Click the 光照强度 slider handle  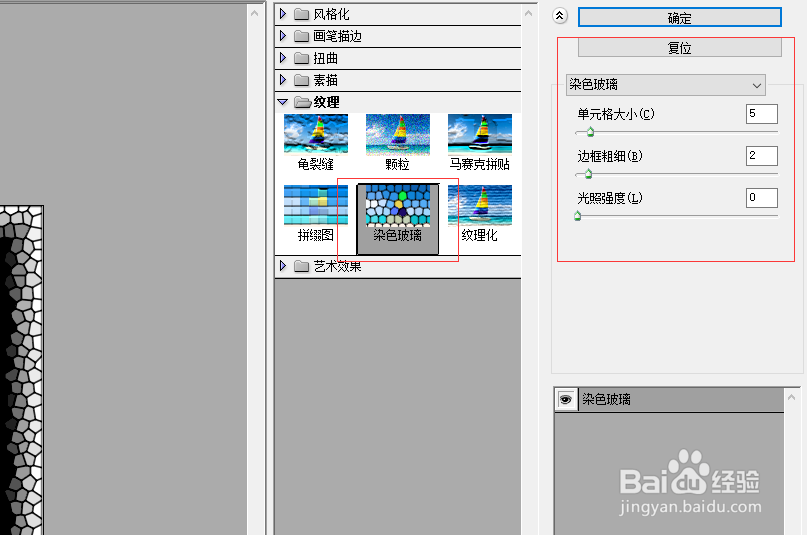[x=577, y=216]
